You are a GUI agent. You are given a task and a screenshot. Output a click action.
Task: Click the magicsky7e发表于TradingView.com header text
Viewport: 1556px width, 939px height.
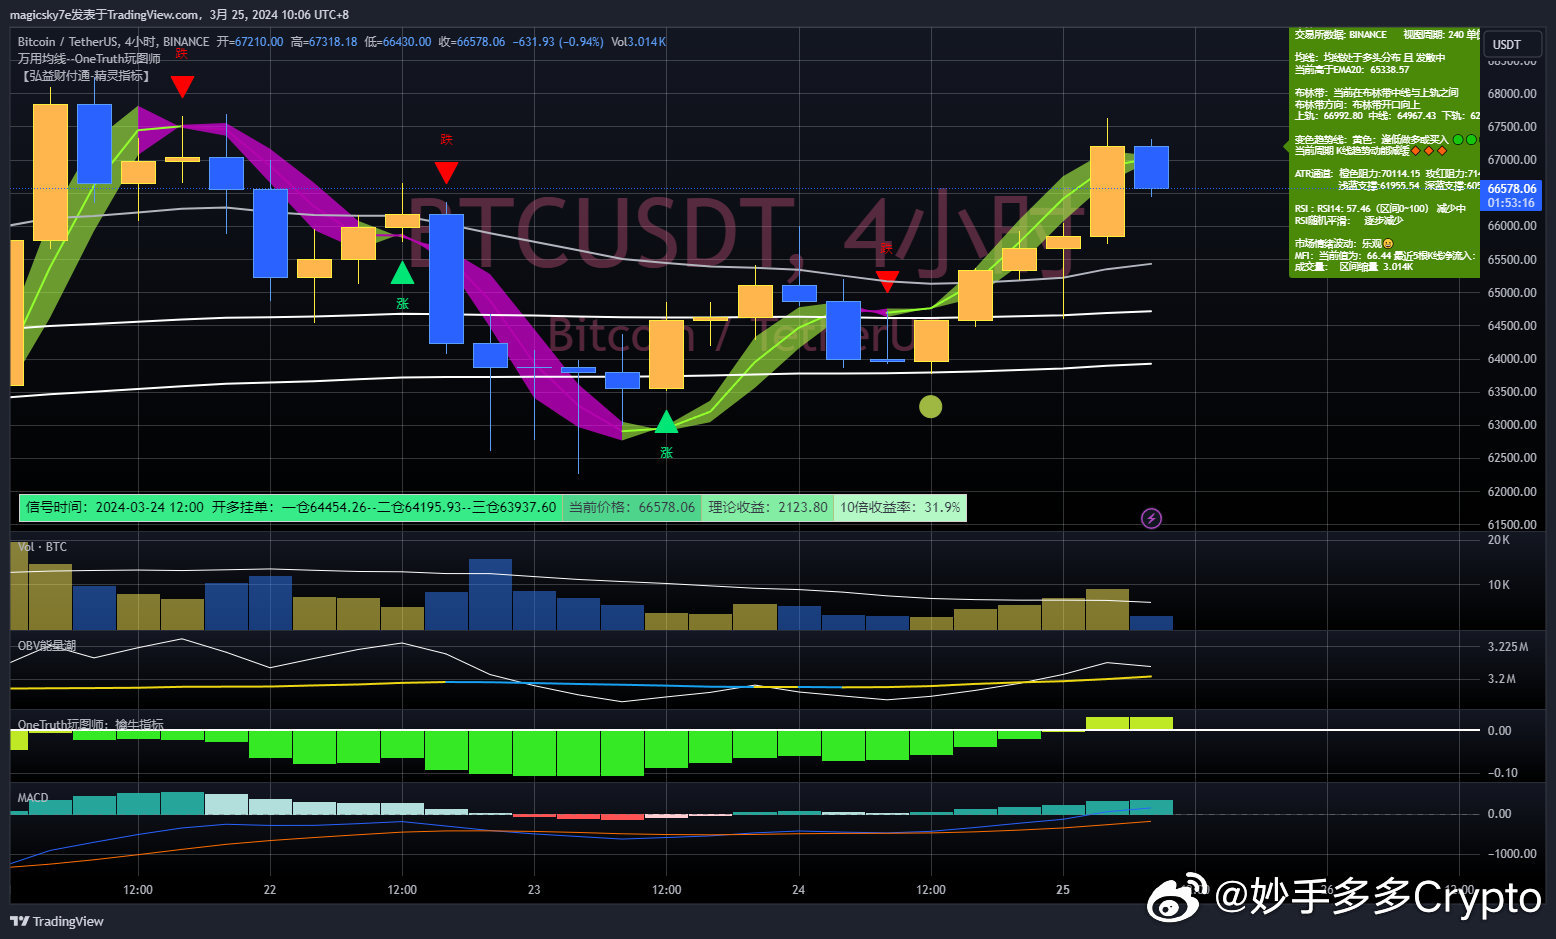pyautogui.click(x=104, y=15)
